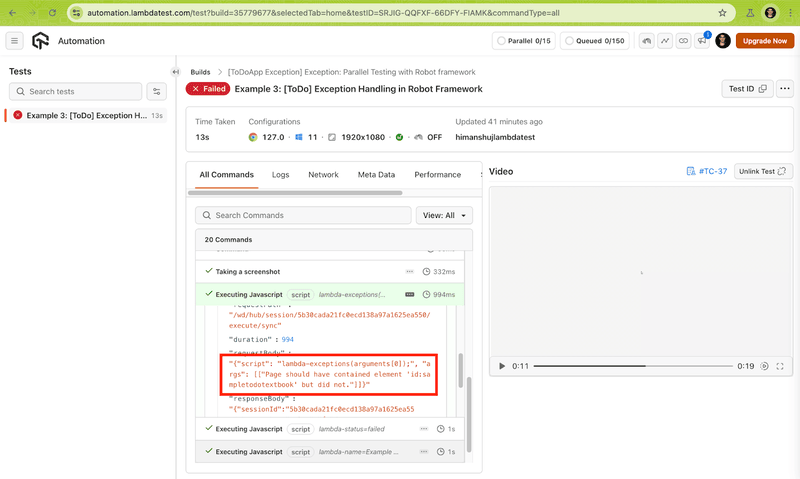Click the Chrome 127.0 configuration

[266, 137]
